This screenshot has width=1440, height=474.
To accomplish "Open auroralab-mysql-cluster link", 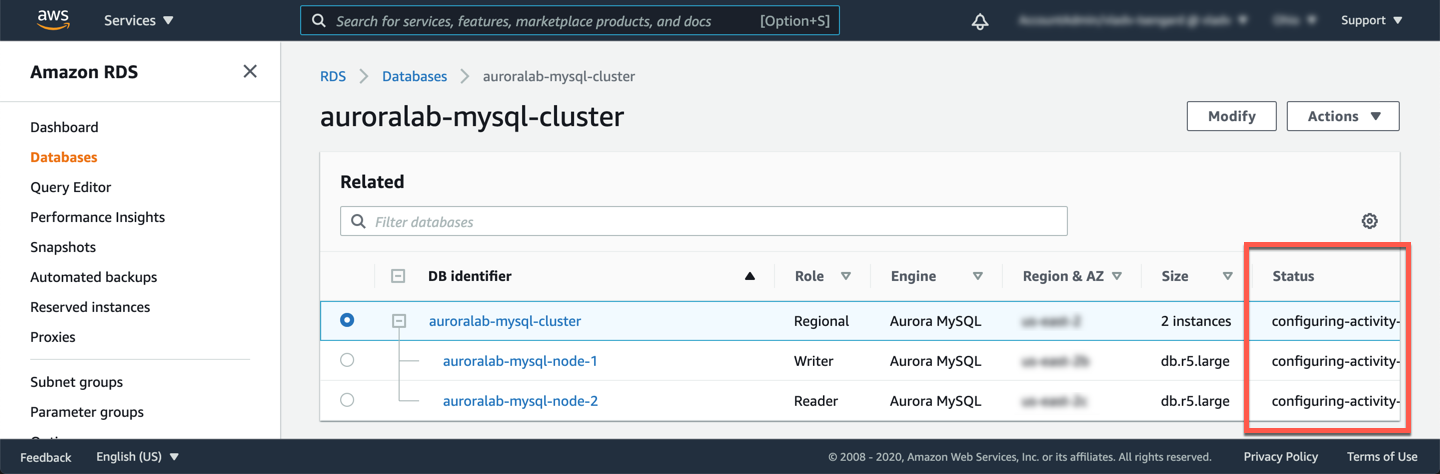I will (505, 321).
